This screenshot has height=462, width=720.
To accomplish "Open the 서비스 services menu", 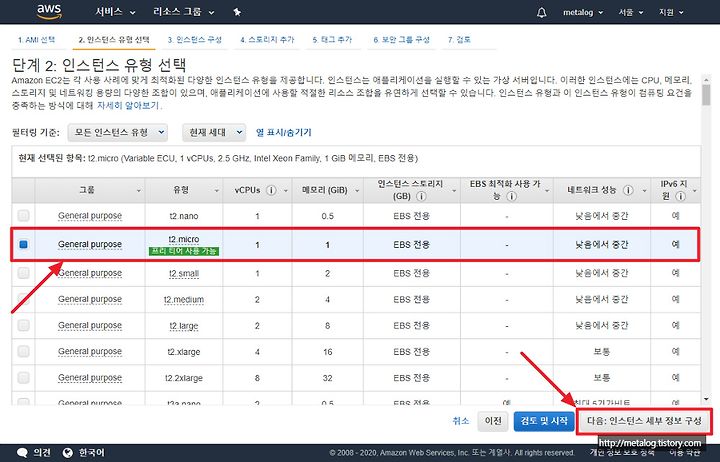I will coord(115,12).
